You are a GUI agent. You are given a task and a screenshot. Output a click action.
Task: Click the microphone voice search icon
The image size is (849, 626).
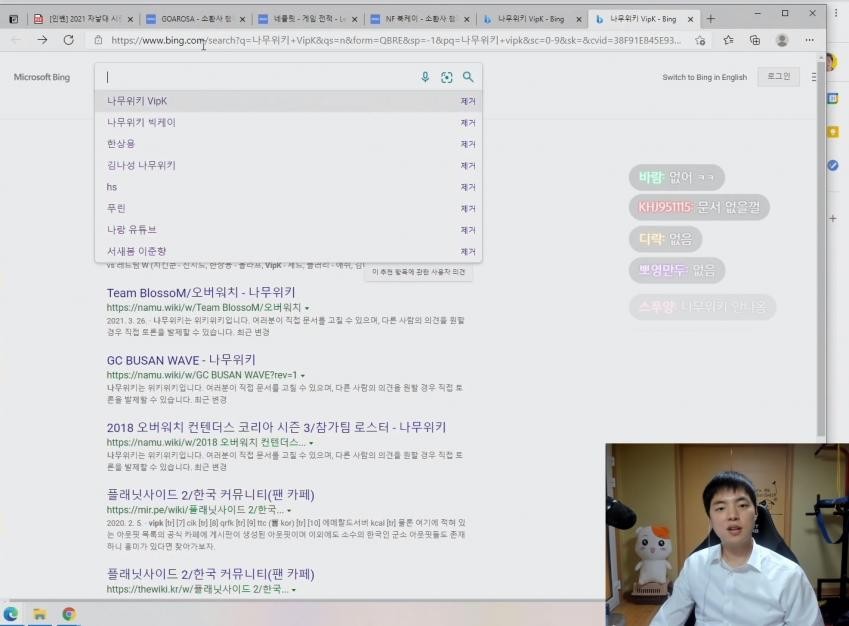tap(425, 77)
